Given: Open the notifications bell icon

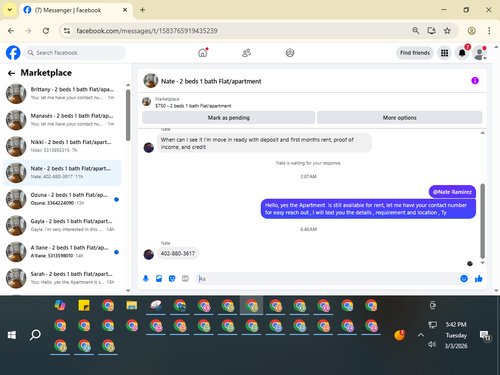Looking at the screenshot, I should (462, 53).
